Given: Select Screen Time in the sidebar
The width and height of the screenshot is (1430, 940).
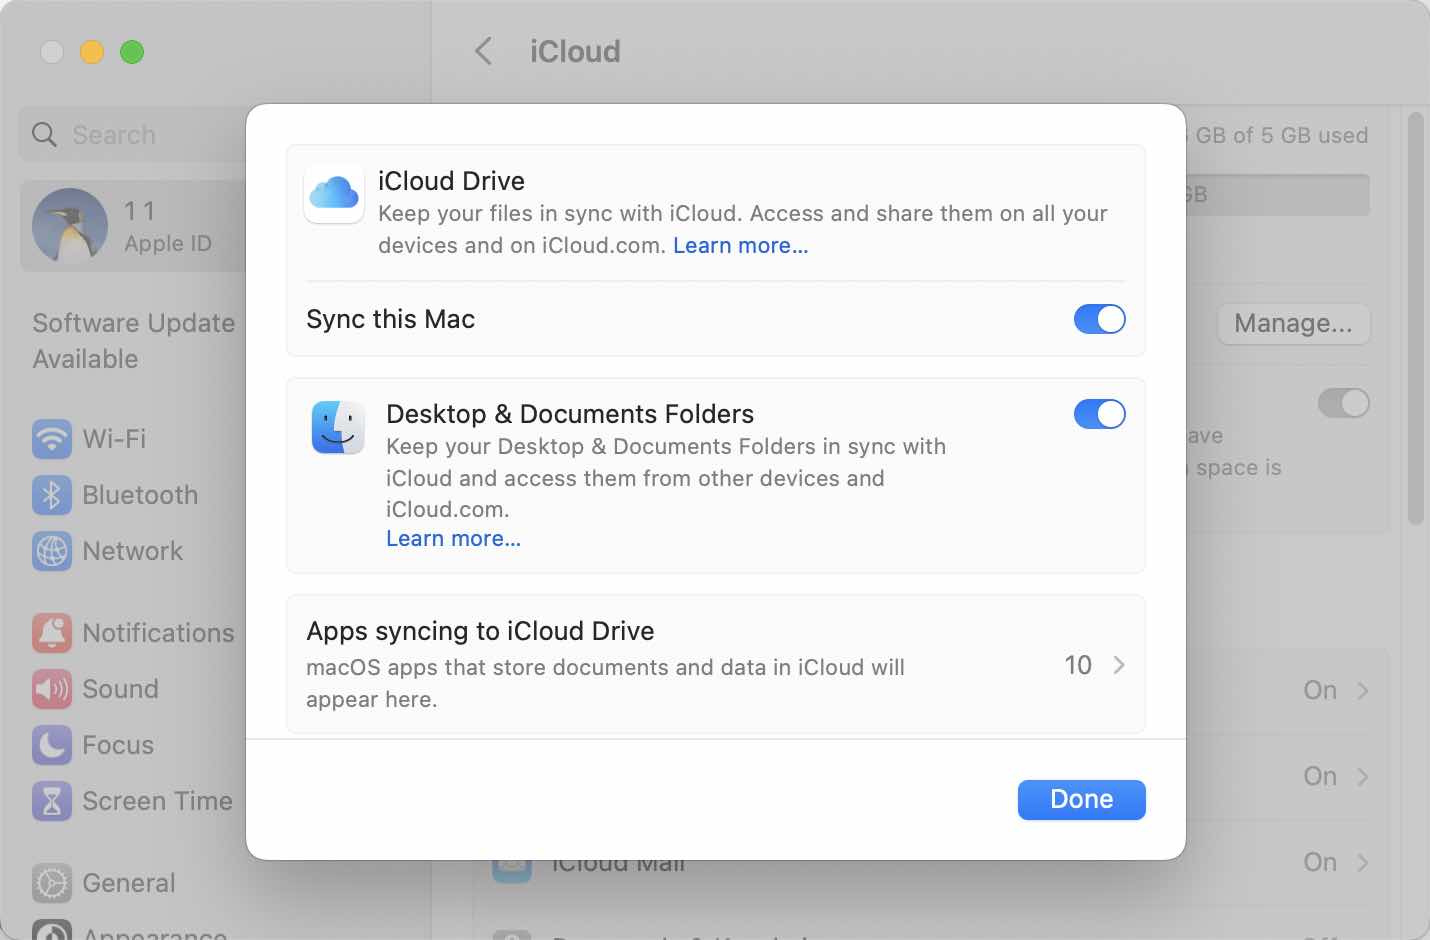Looking at the screenshot, I should pos(156,801).
